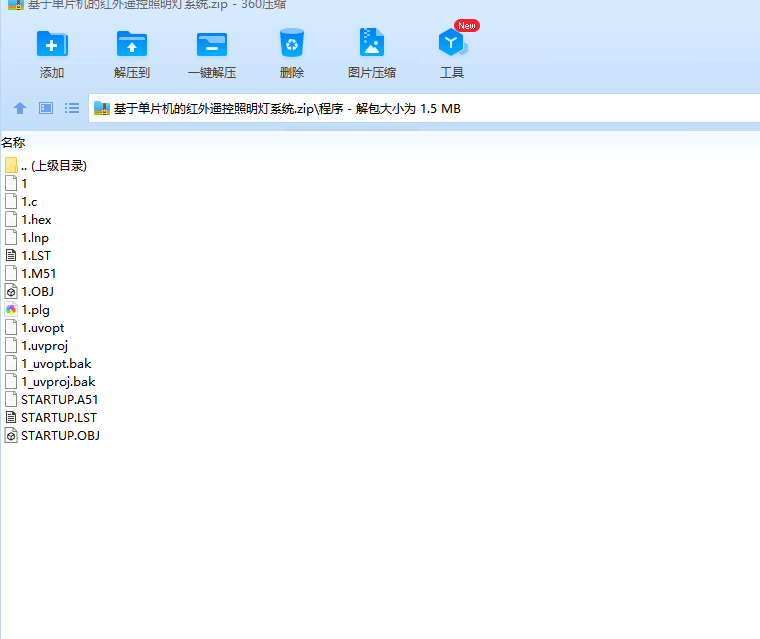The width and height of the screenshot is (760, 639).
Task: Click the 解压到 (Extract to) icon
Action: 132,45
